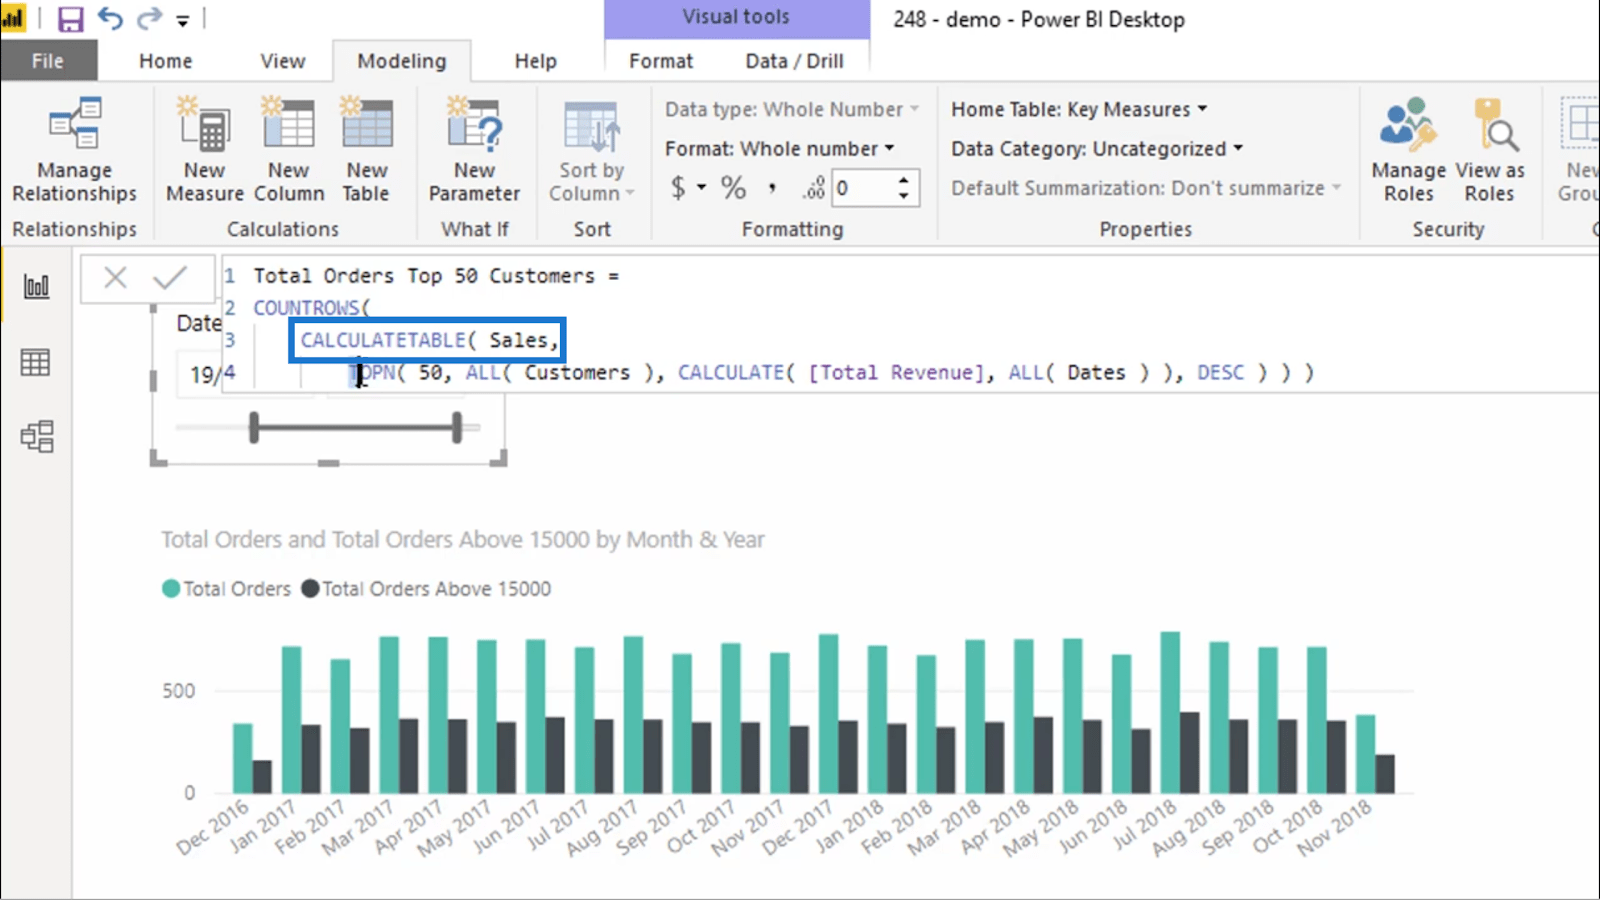Open Data Category Uncategorized dropdown
Image resolution: width=1600 pixels, height=900 pixels.
(1097, 148)
